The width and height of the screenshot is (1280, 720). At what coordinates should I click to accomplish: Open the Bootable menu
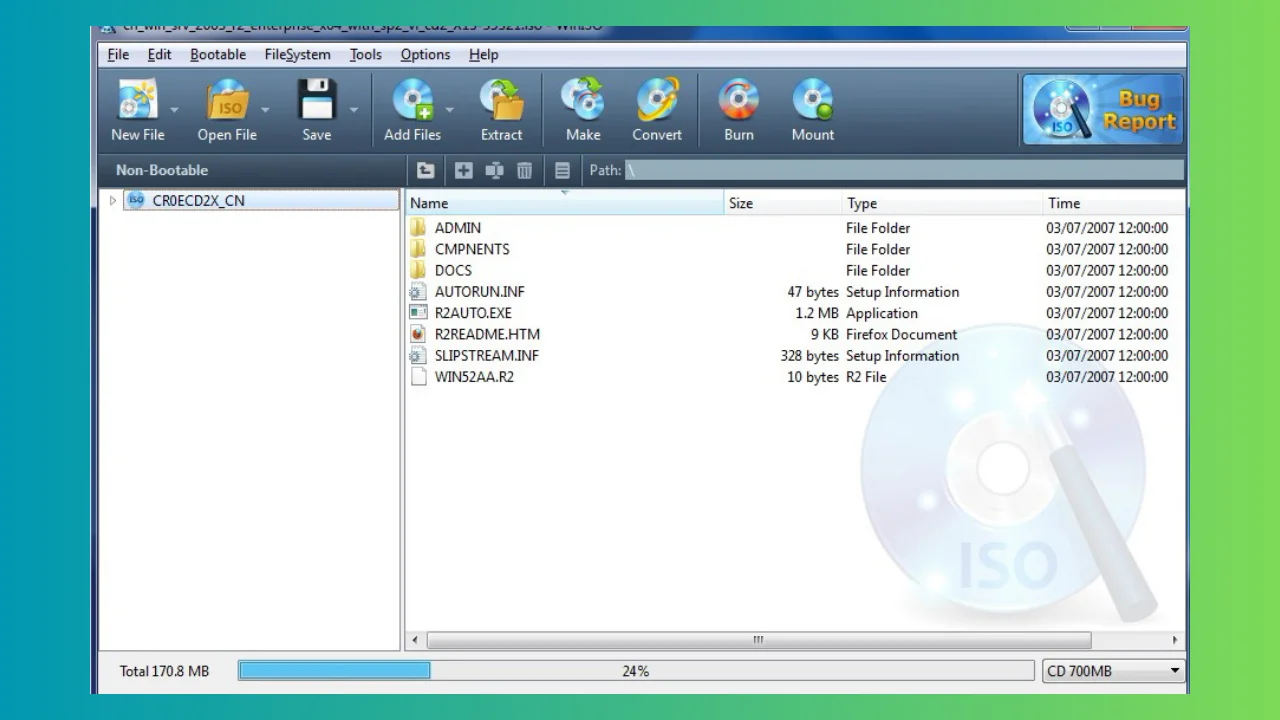pos(218,55)
